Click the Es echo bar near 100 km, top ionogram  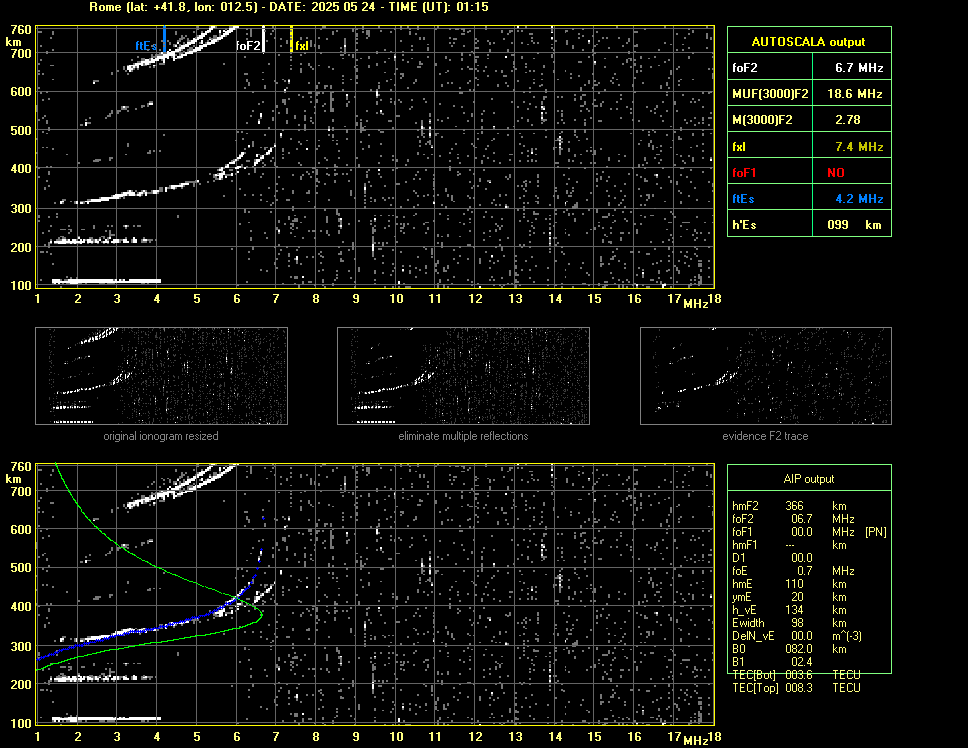pyautogui.click(x=106, y=281)
